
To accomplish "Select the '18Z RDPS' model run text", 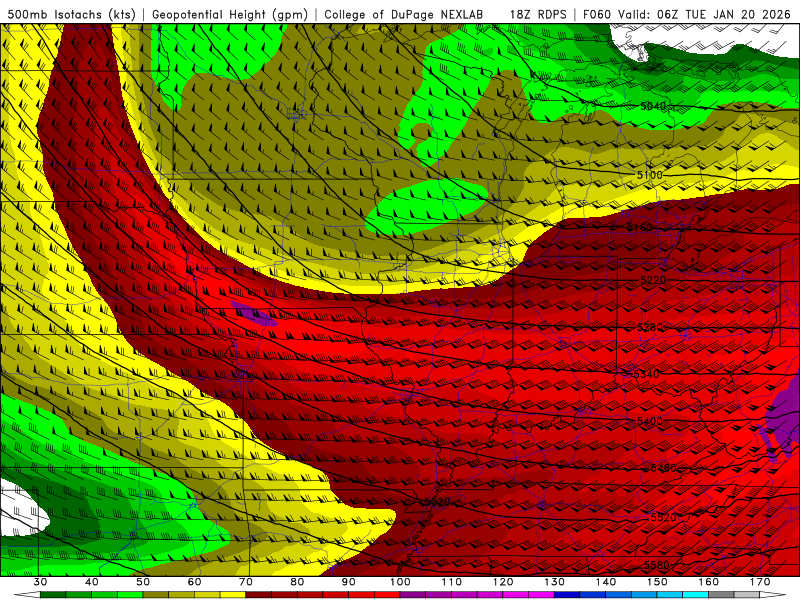I will coord(538,14).
